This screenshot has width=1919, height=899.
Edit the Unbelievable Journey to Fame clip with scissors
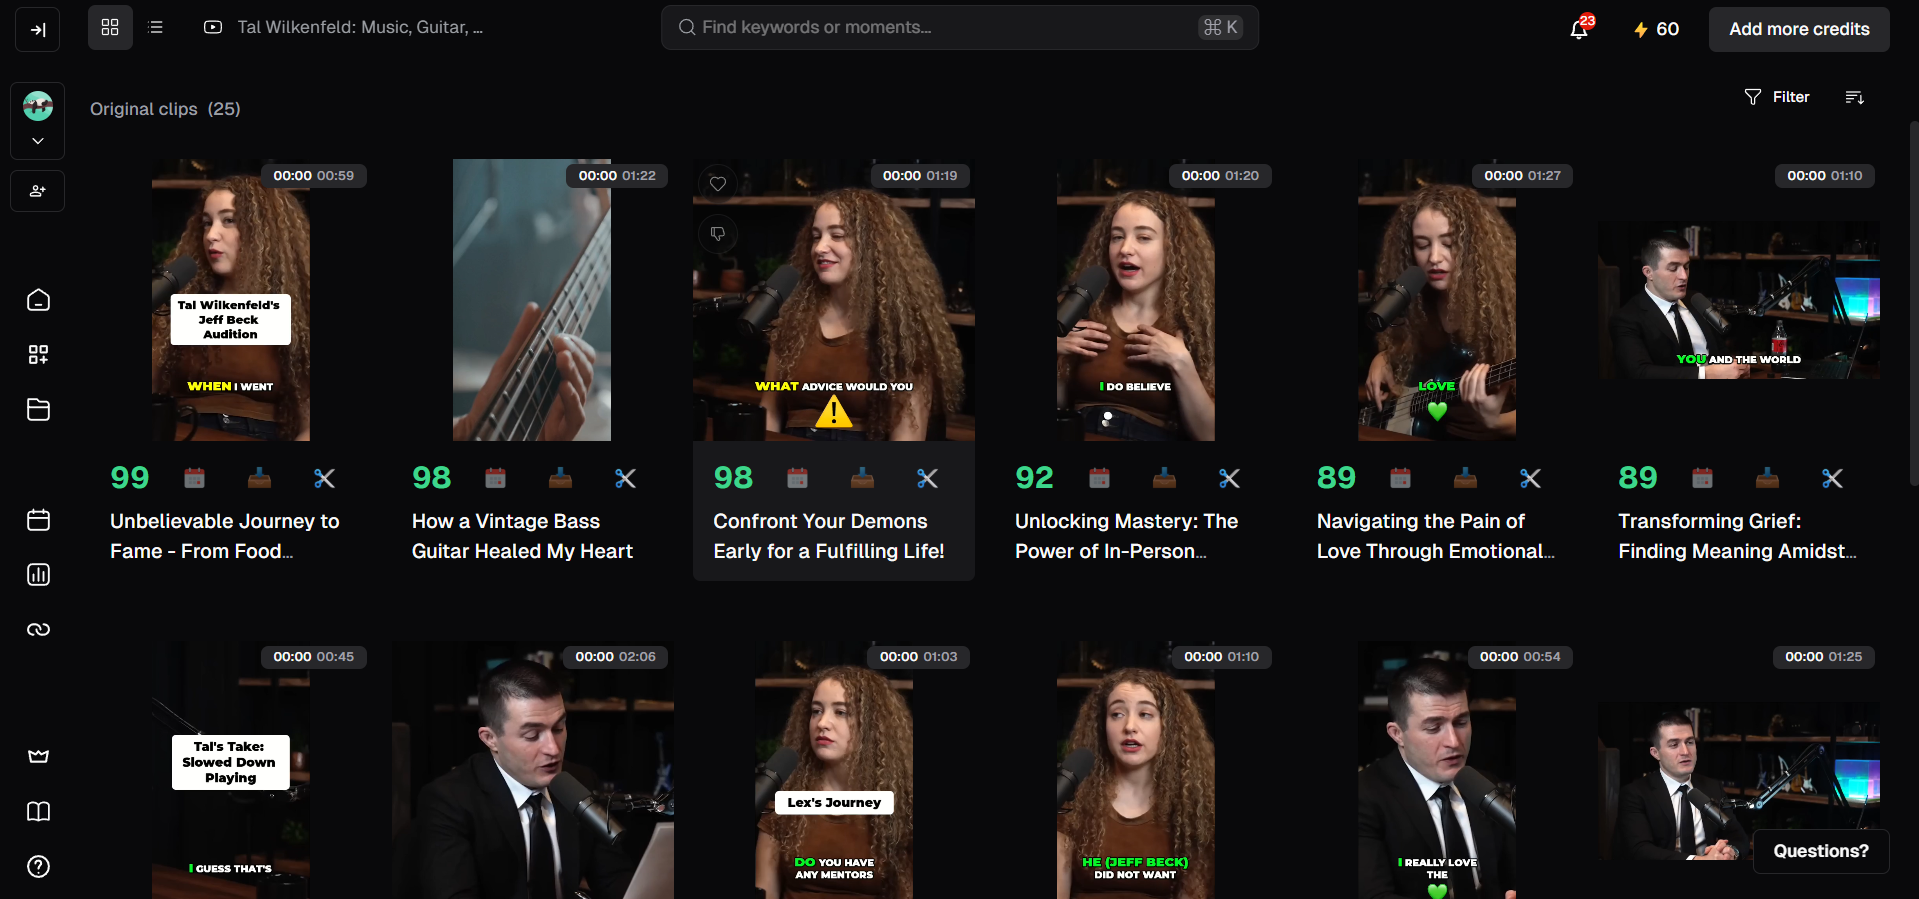click(x=324, y=478)
